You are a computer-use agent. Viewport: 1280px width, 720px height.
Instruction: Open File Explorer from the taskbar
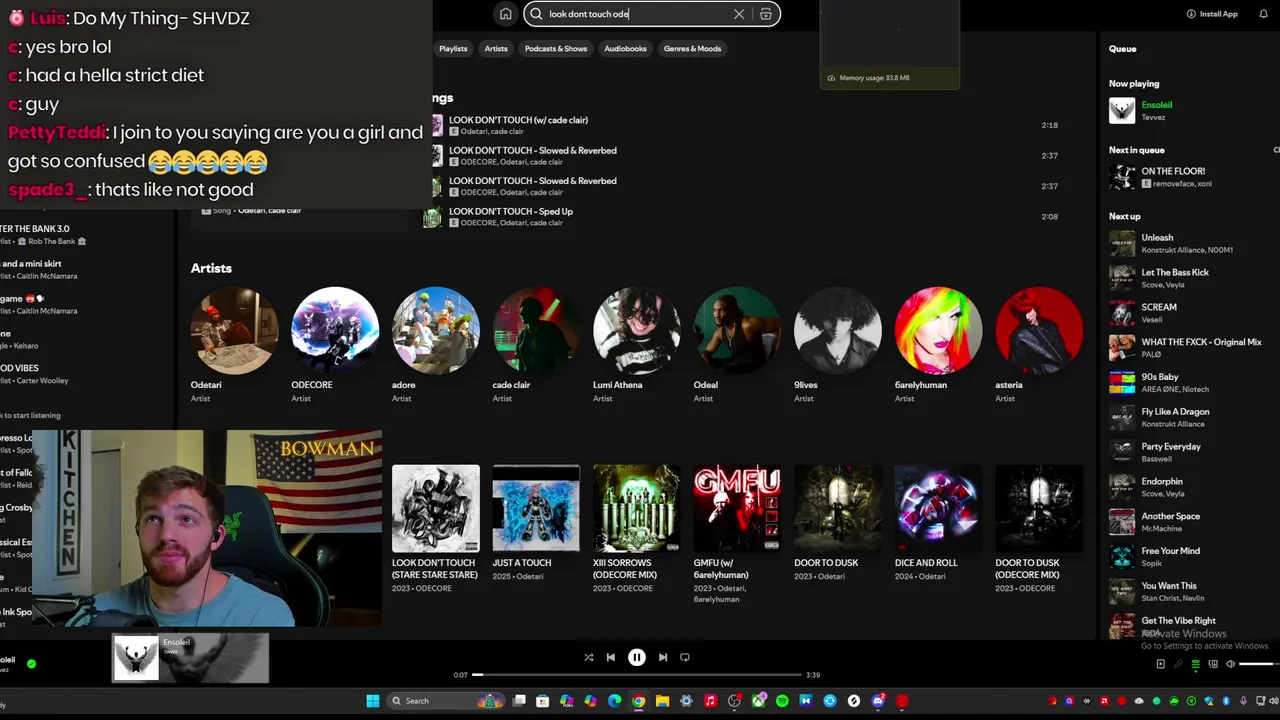[662, 701]
